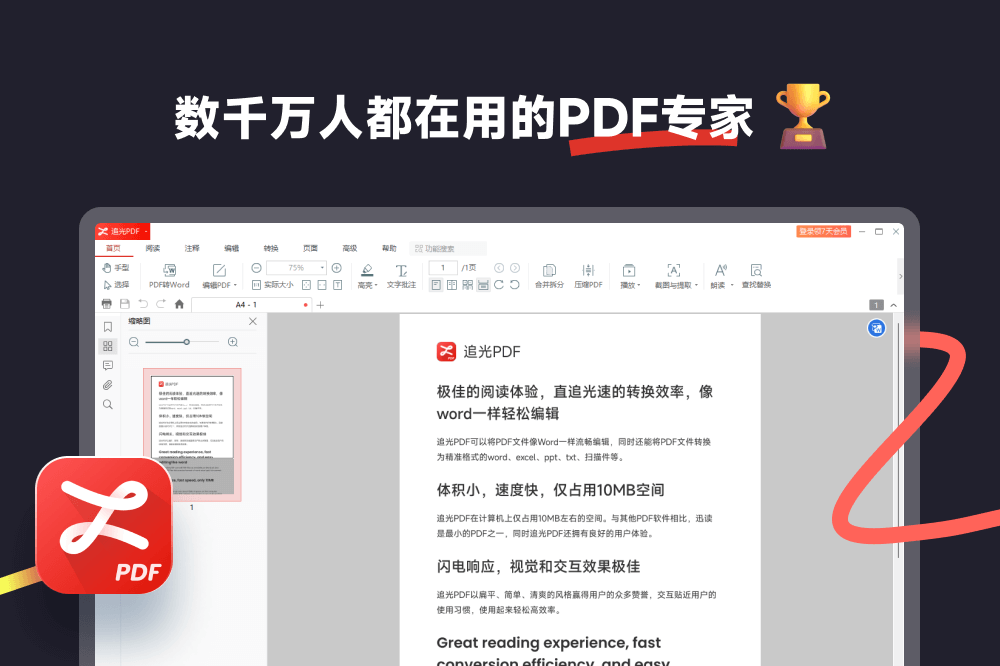Select the 手型 hand tool mode
This screenshot has width=1000, height=666.
pos(116,268)
